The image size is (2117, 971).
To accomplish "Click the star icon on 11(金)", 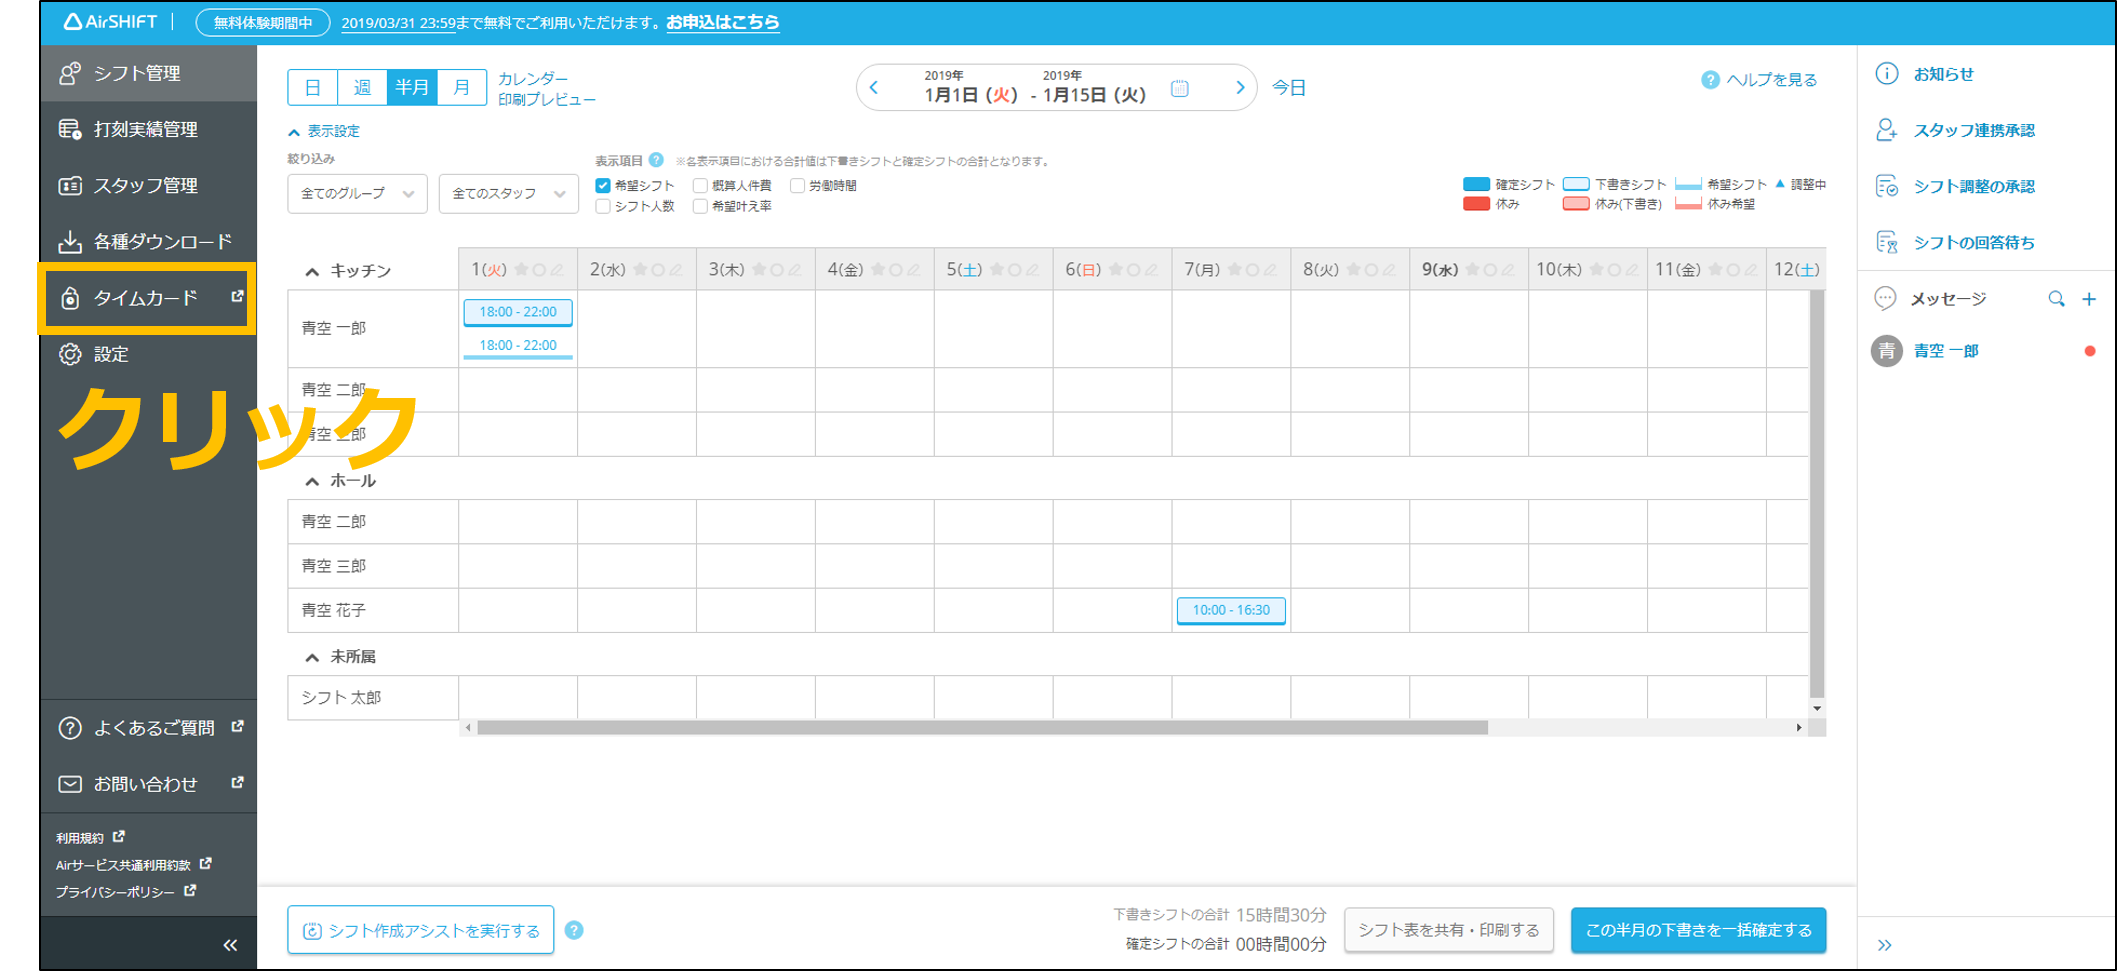I will tap(1715, 270).
